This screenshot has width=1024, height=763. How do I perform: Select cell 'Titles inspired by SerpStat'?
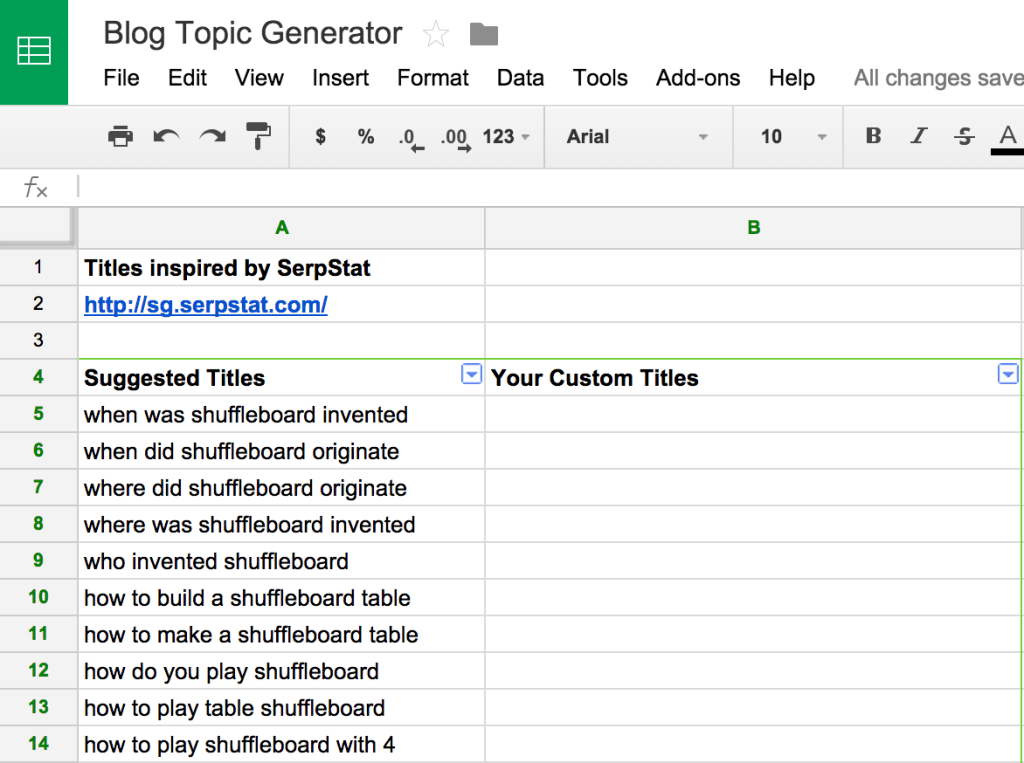[x=281, y=267]
